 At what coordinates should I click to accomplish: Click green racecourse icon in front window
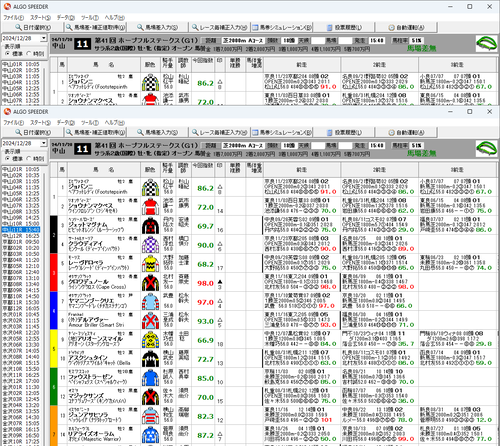pyautogui.click(x=486, y=148)
